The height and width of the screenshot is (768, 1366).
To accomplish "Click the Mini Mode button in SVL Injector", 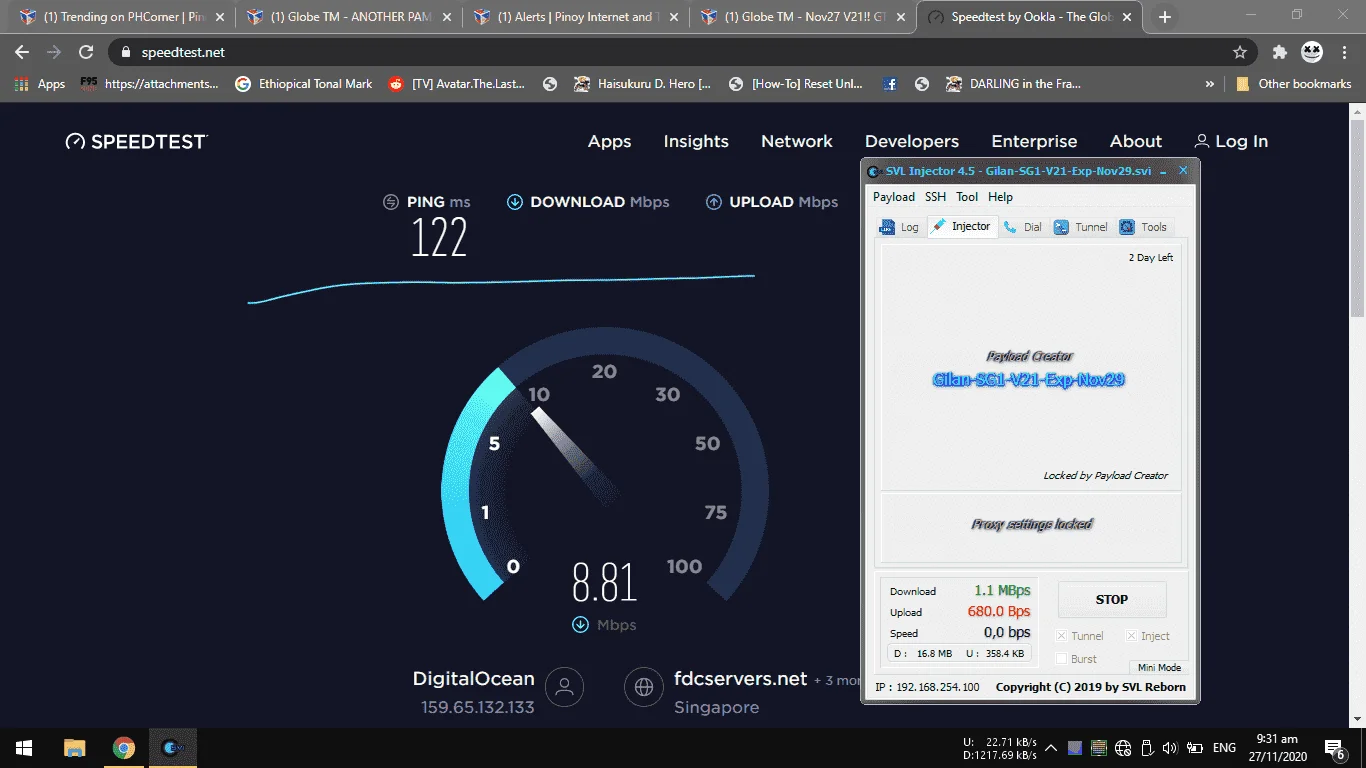I will pyautogui.click(x=1159, y=667).
